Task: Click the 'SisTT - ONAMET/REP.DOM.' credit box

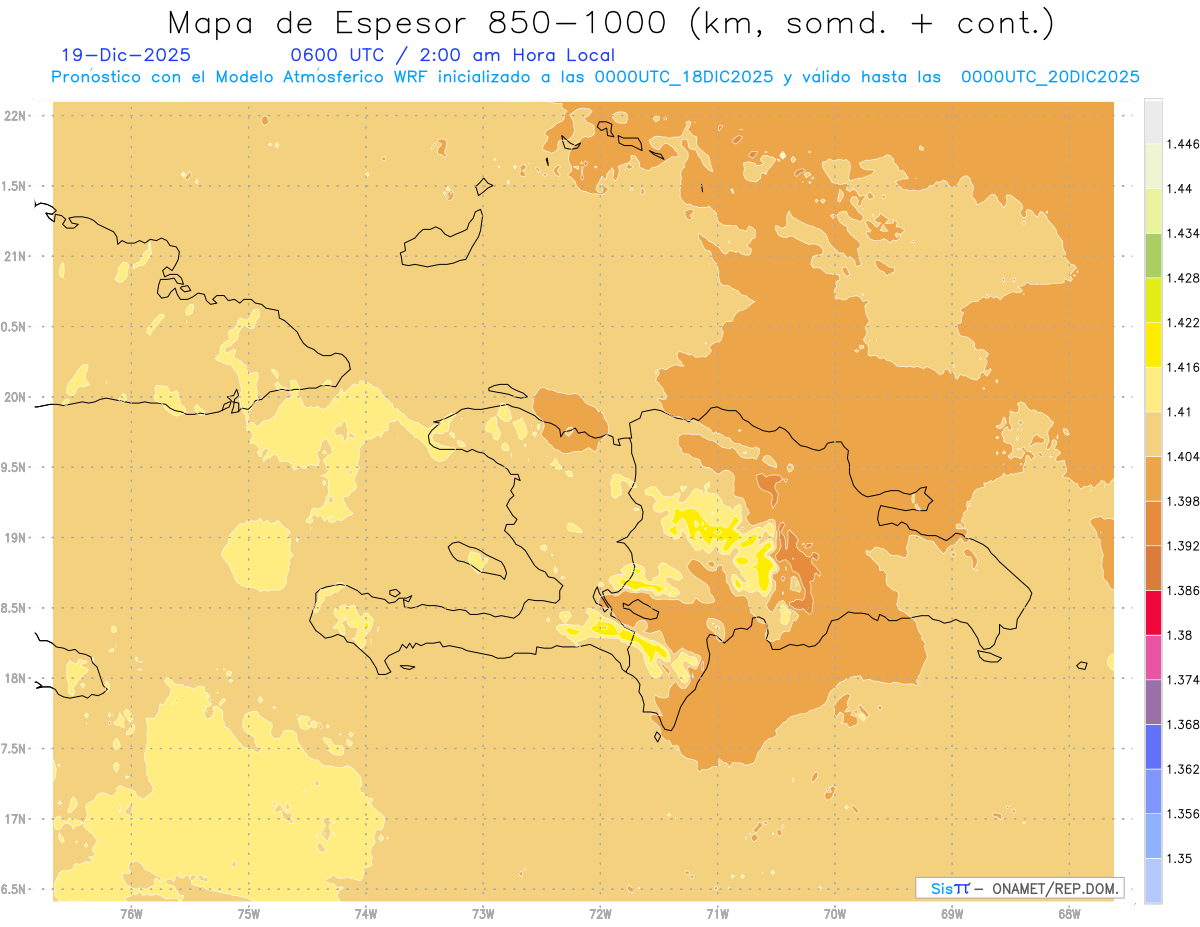Action: pos(1019,888)
